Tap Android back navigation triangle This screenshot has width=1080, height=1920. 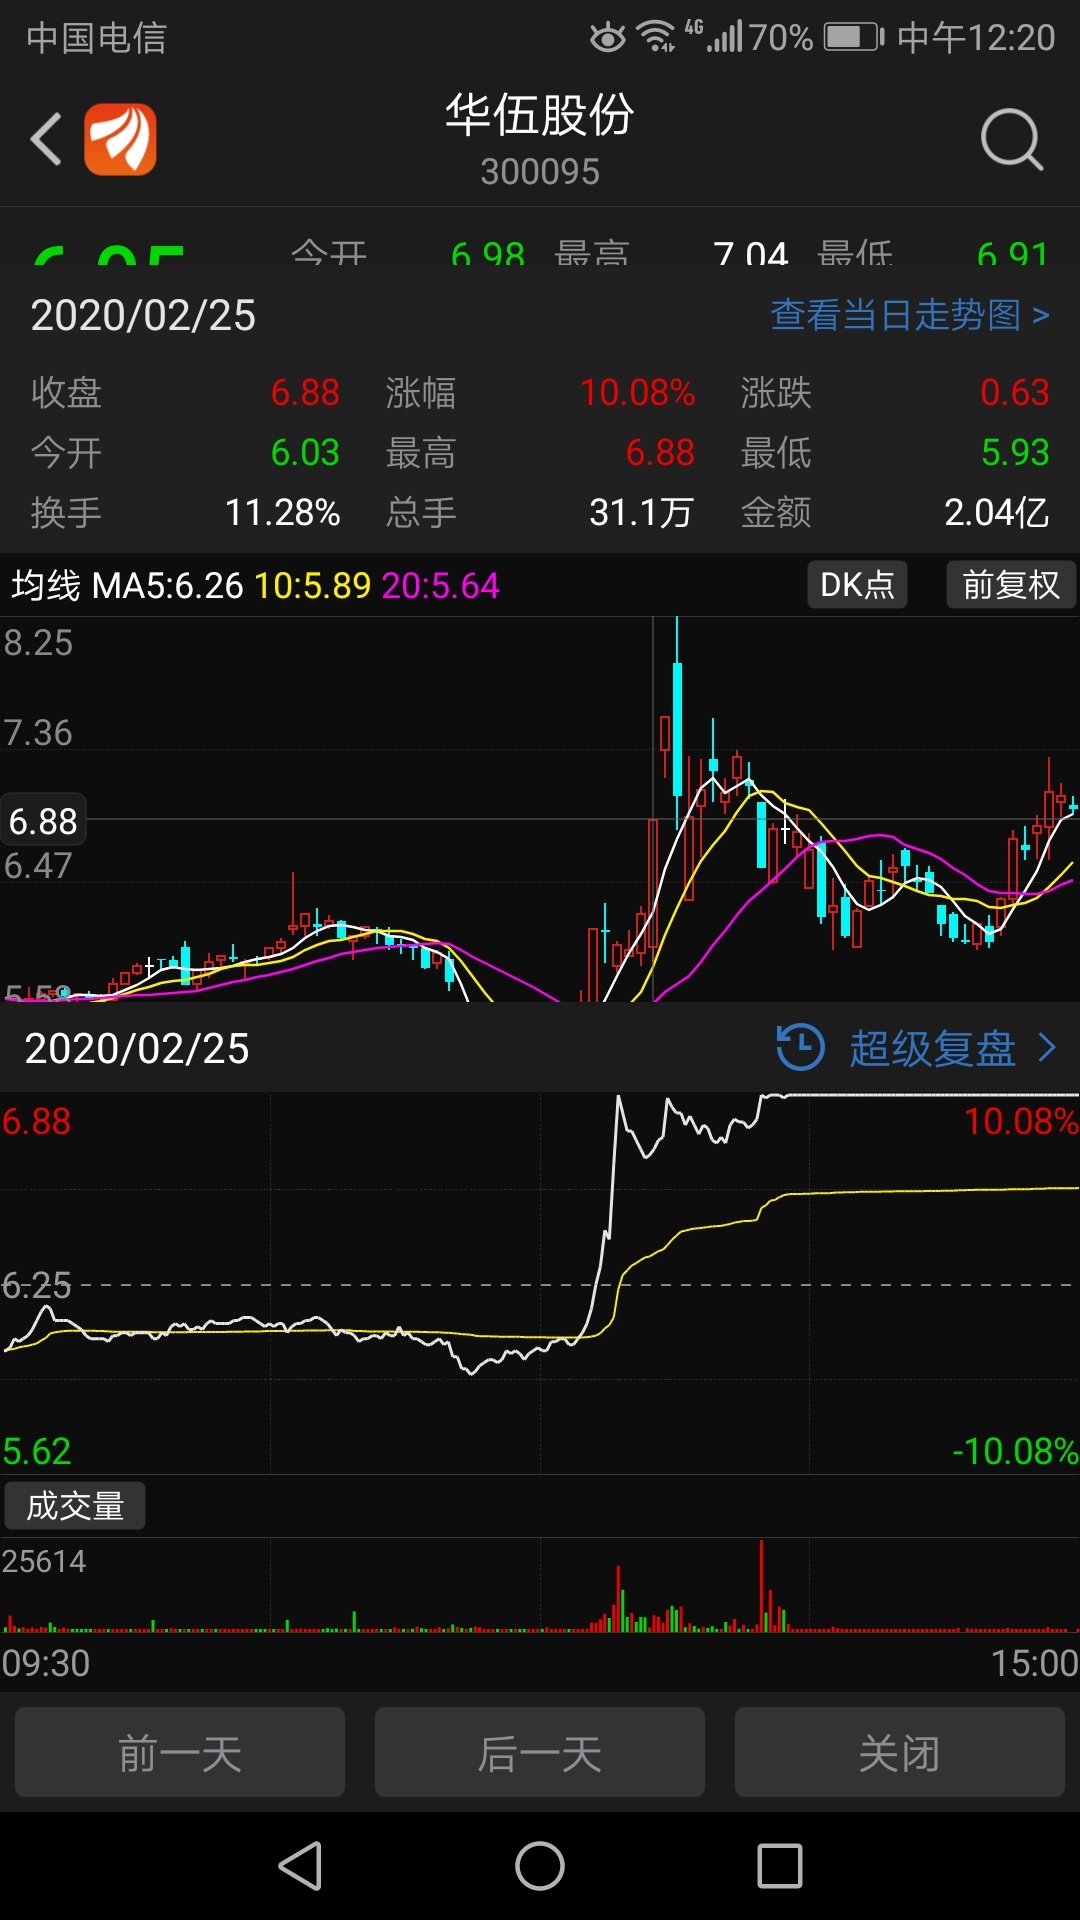[300, 1866]
